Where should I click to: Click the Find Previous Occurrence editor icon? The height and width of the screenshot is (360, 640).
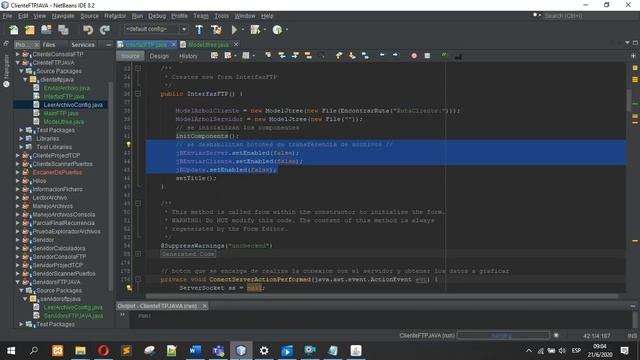tap(282, 56)
